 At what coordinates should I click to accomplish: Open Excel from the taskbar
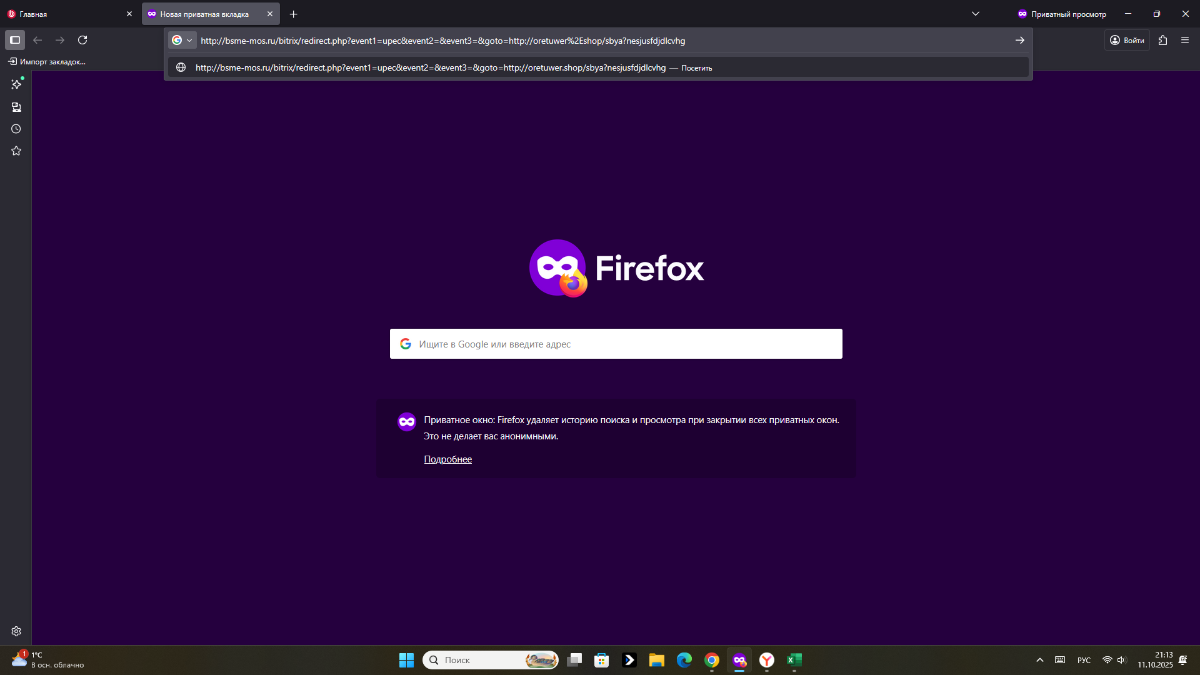click(794, 660)
